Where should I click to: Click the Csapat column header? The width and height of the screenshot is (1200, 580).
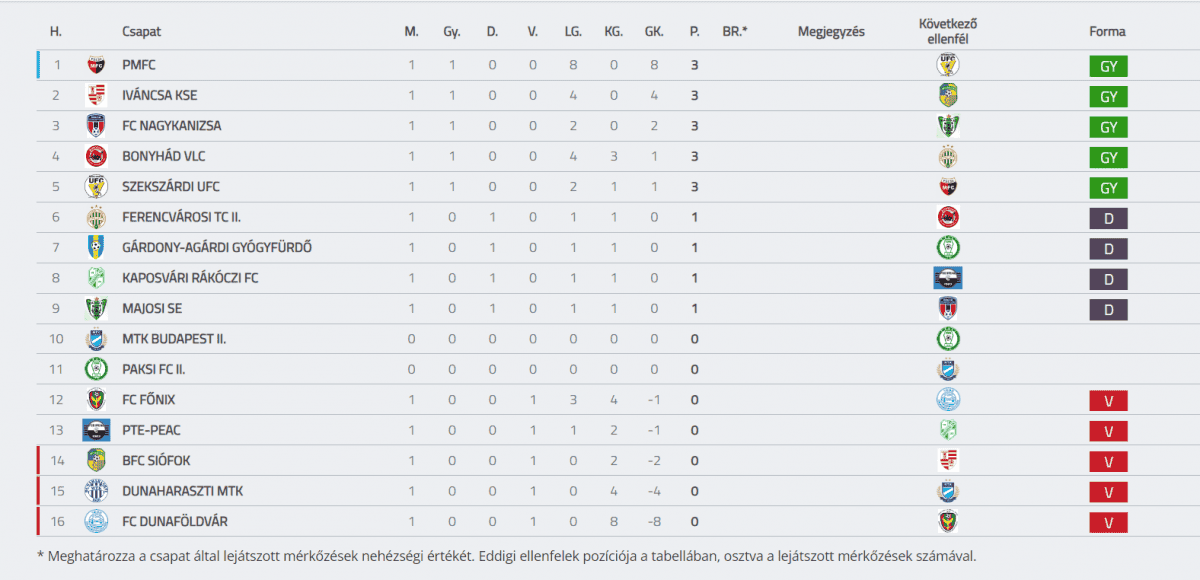coord(141,31)
